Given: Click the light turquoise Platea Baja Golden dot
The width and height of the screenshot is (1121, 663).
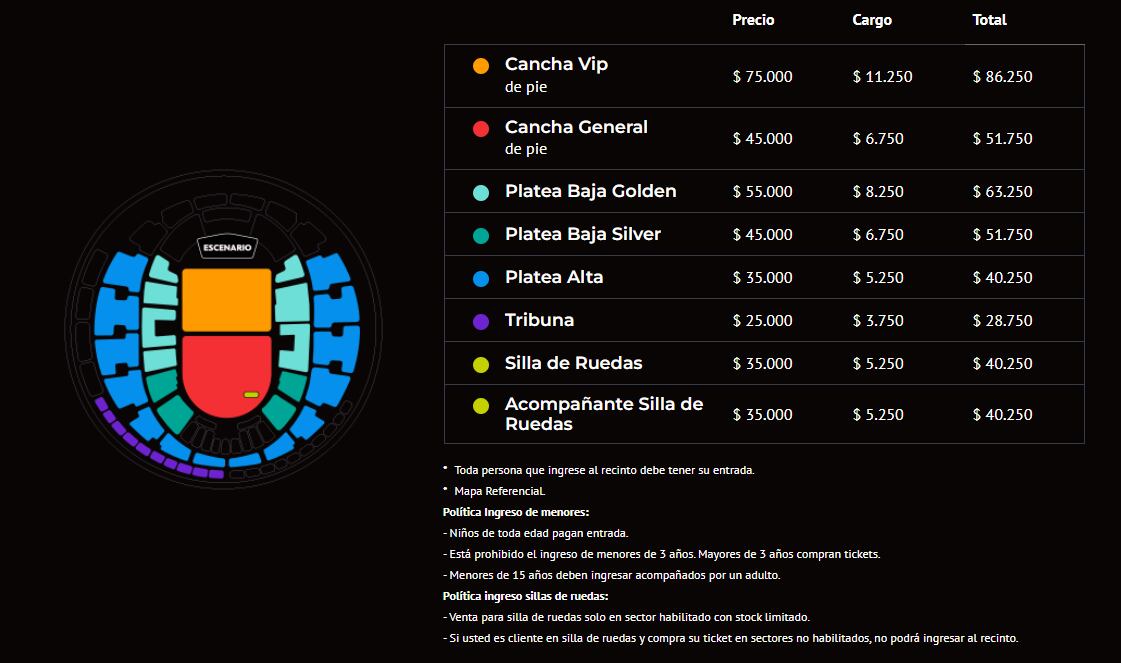Looking at the screenshot, I should pos(481,192).
